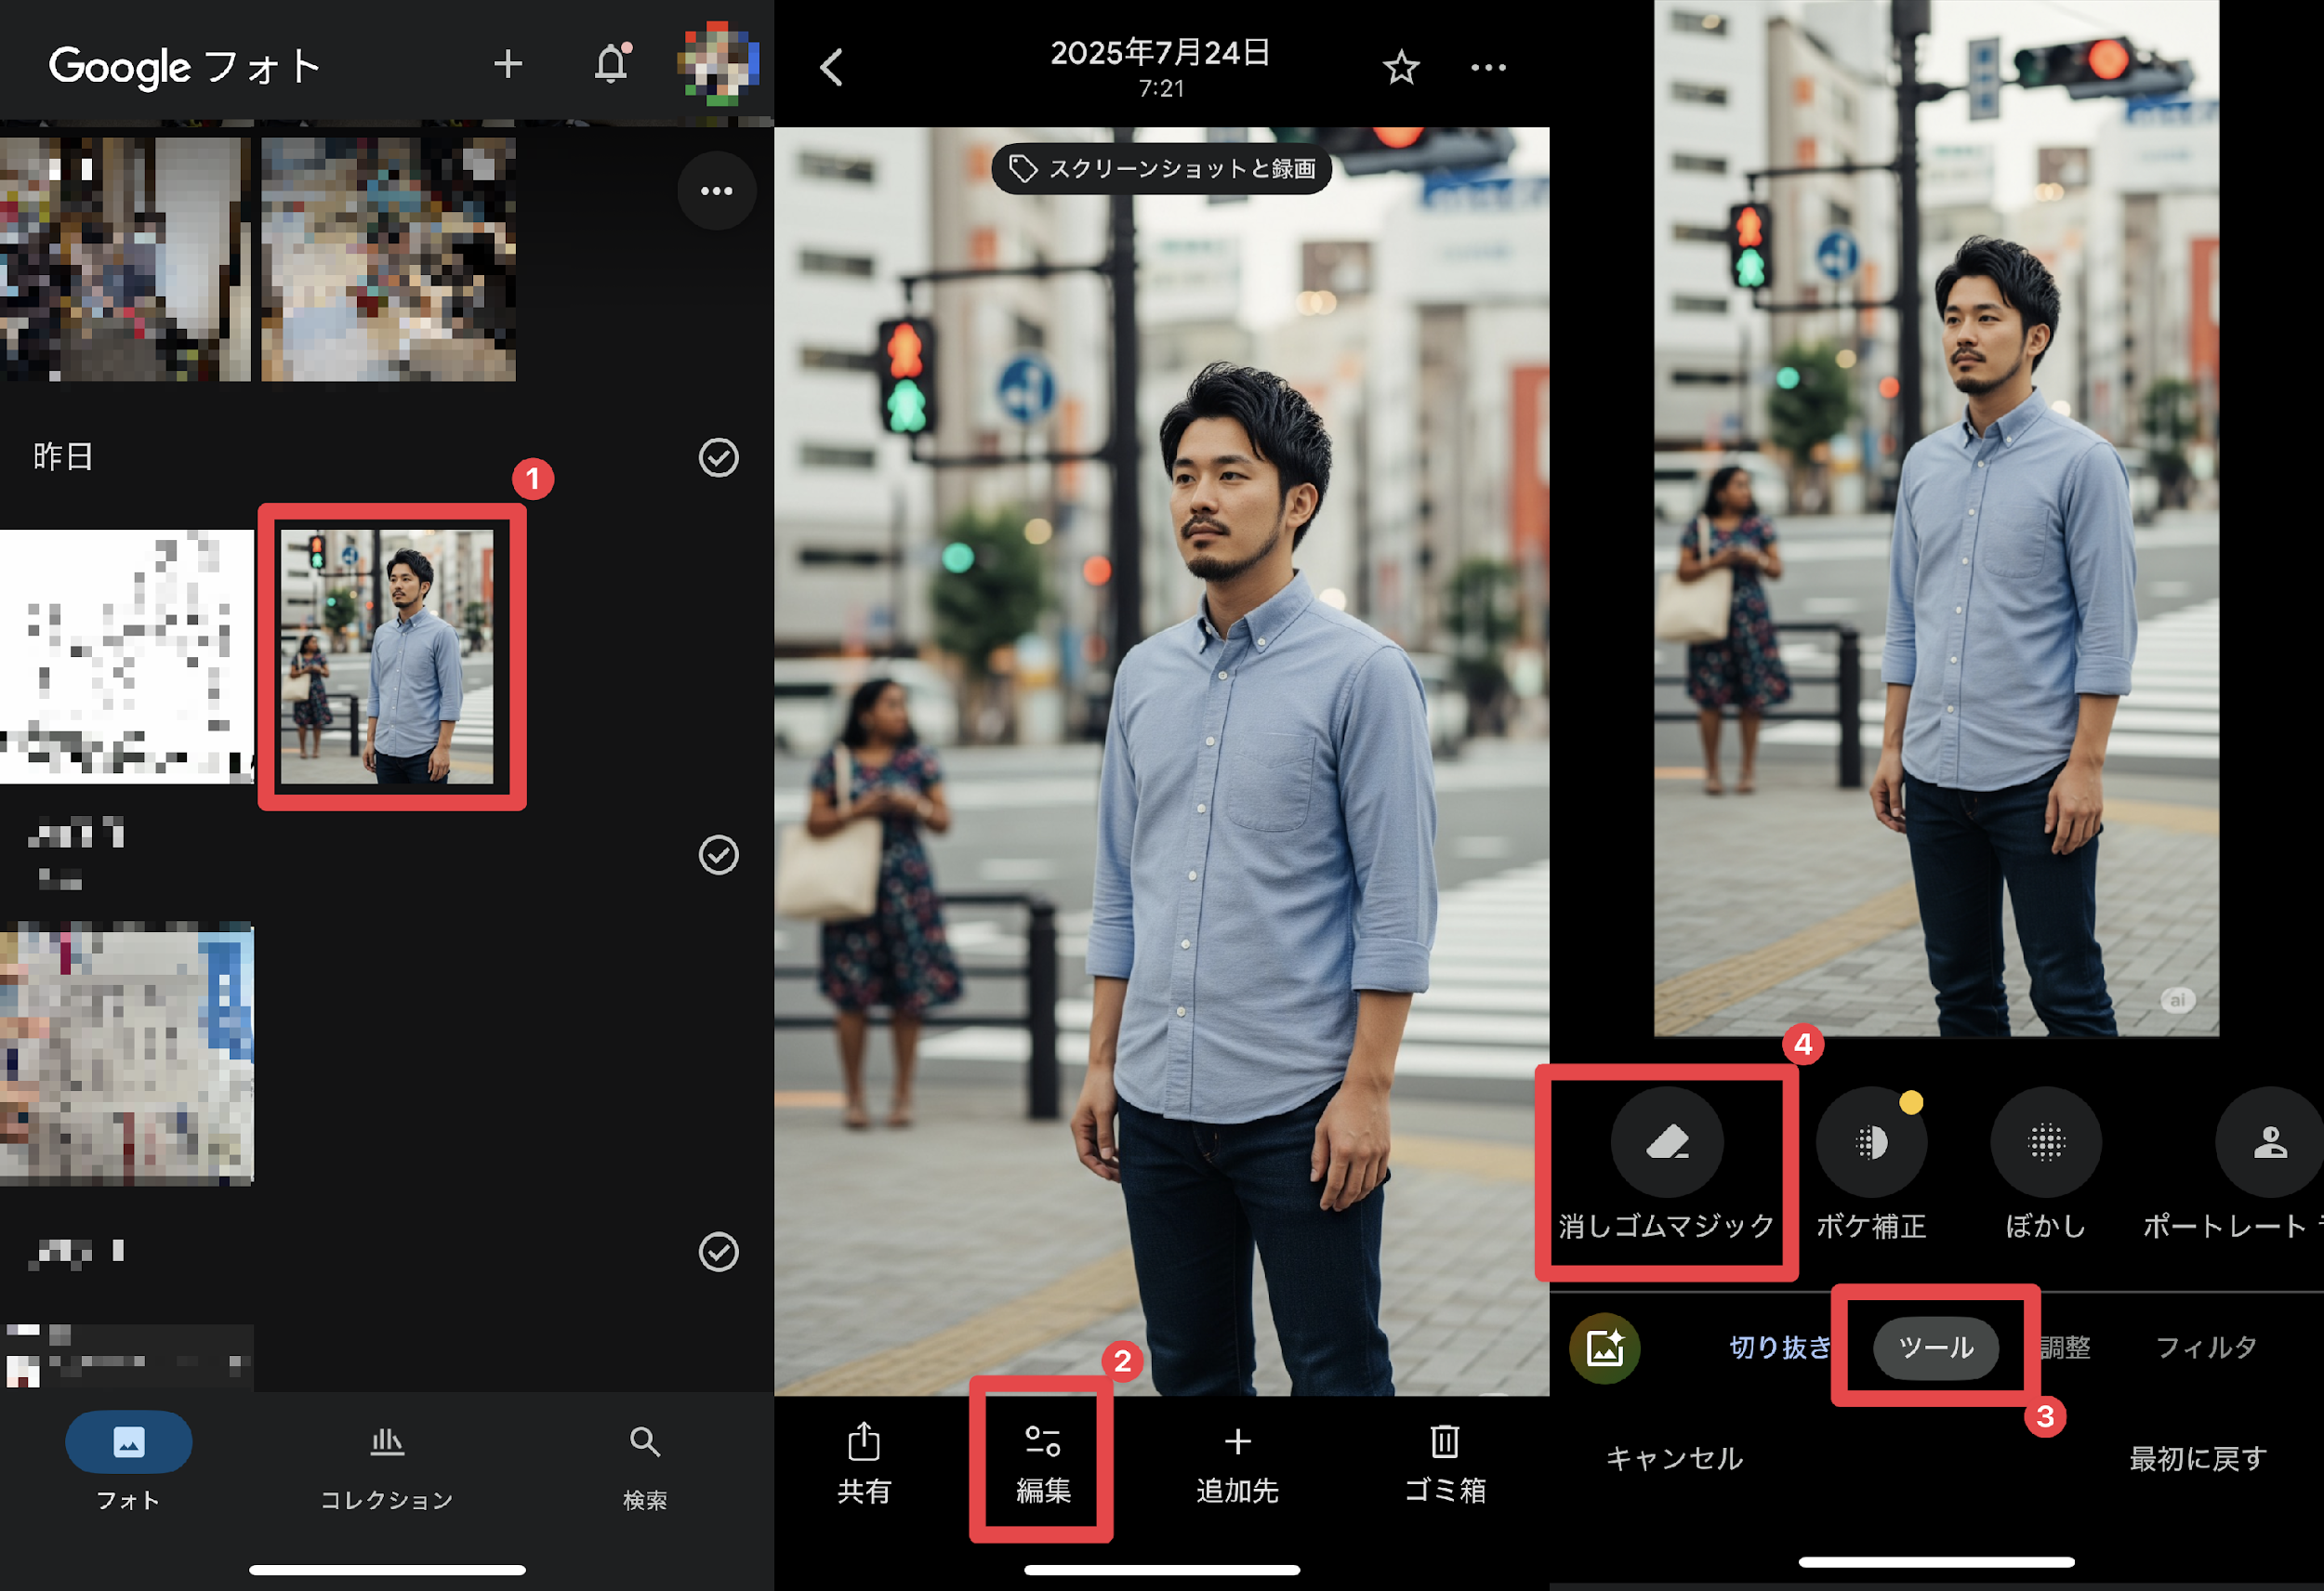The width and height of the screenshot is (2324, 1591).
Task: Select the ぼかし blur tool
Action: [2046, 1165]
